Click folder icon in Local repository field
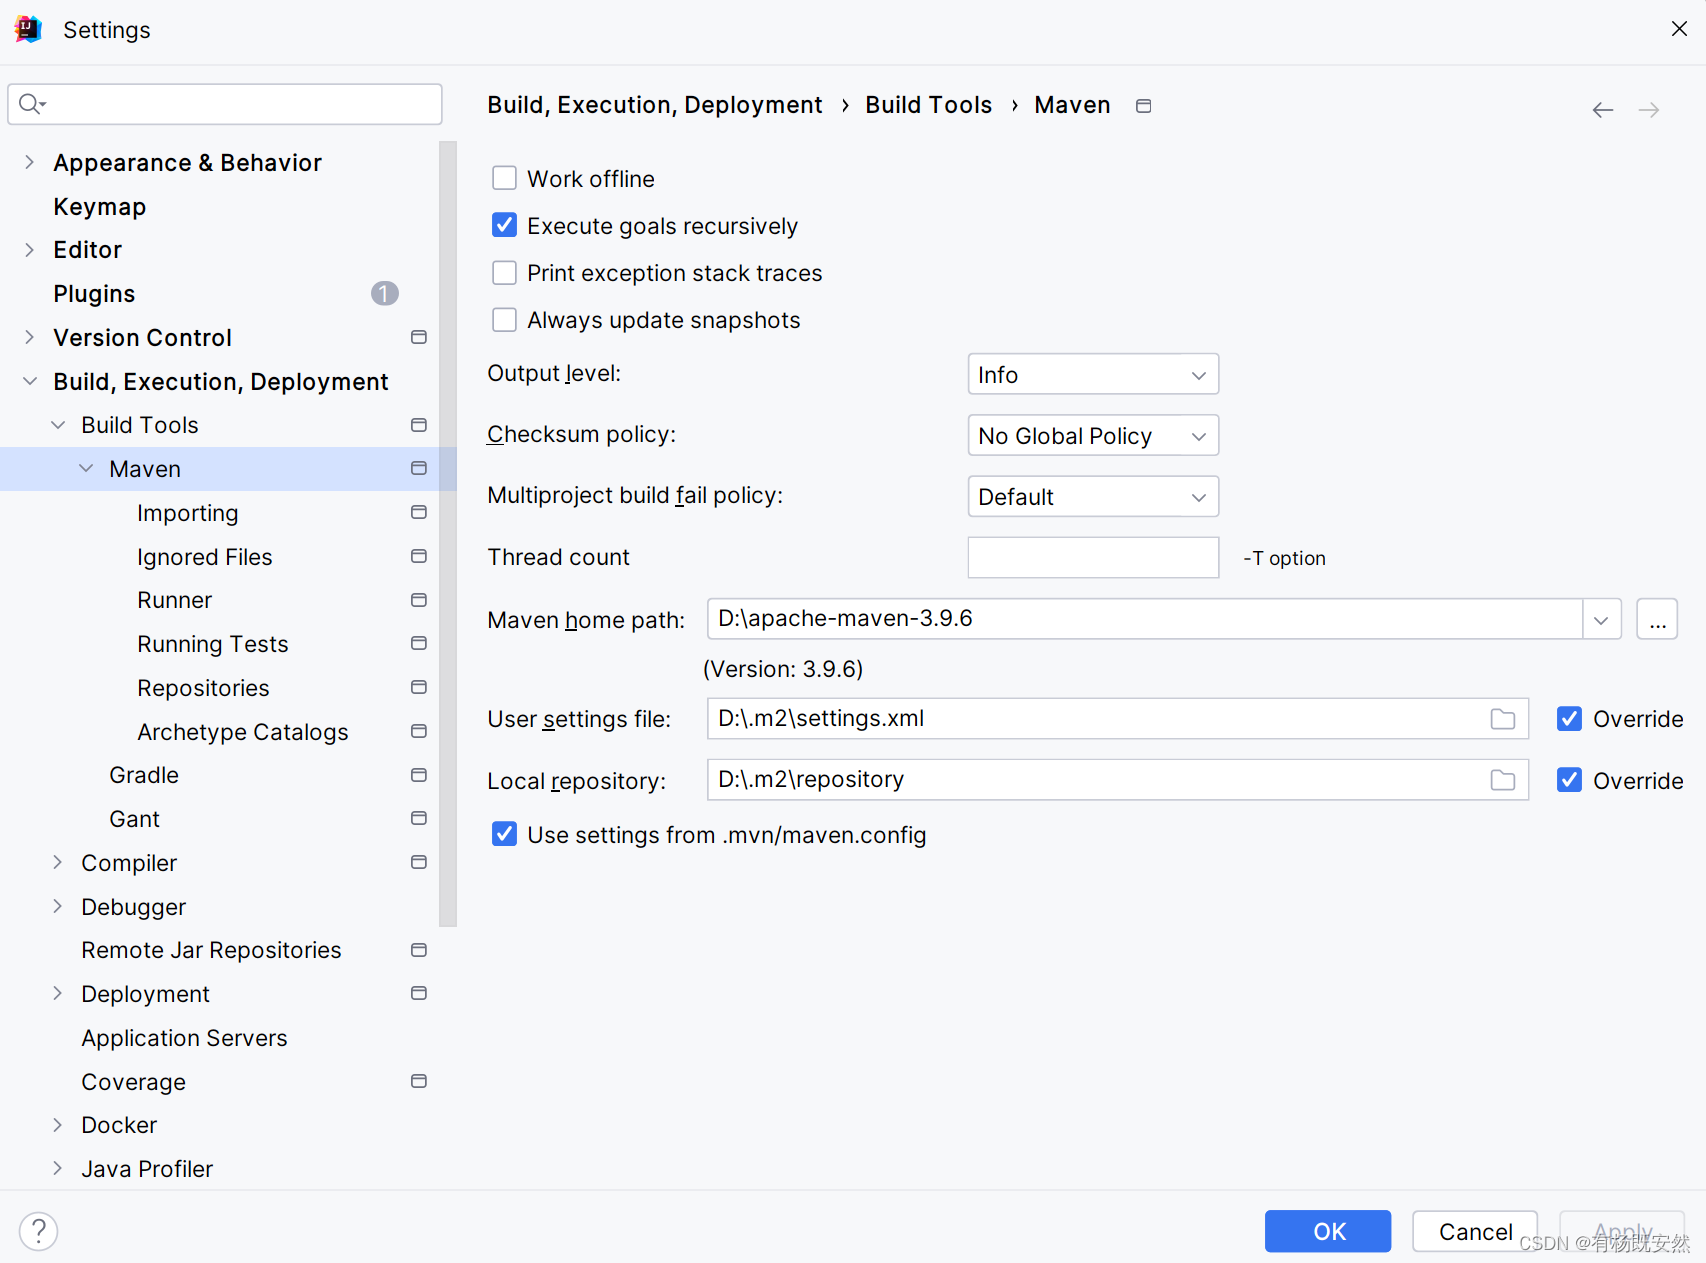Viewport: 1706px width, 1263px height. (1503, 780)
